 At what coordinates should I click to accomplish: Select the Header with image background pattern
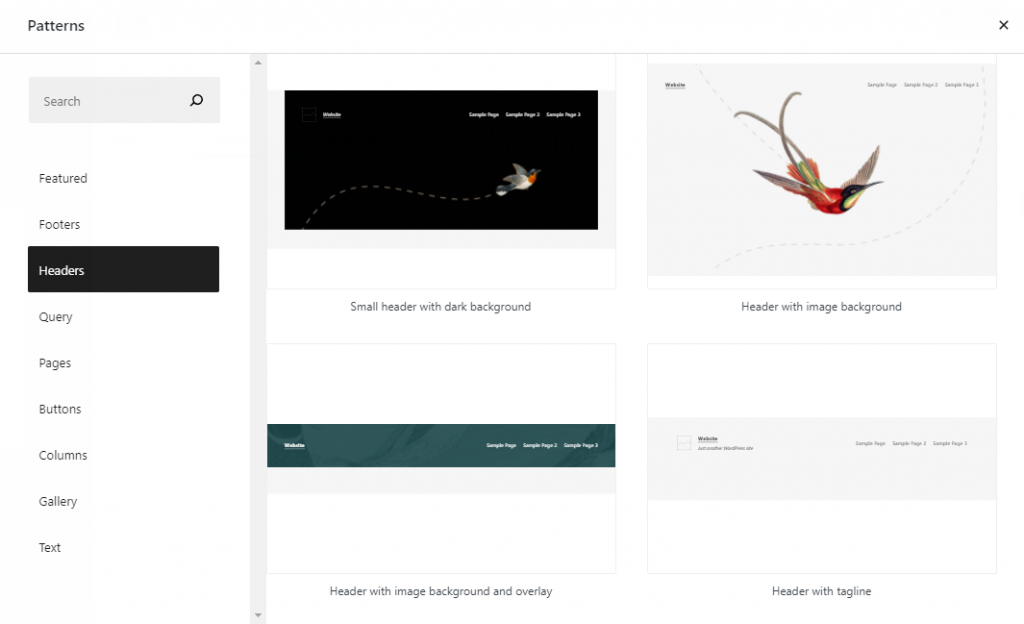pos(821,168)
